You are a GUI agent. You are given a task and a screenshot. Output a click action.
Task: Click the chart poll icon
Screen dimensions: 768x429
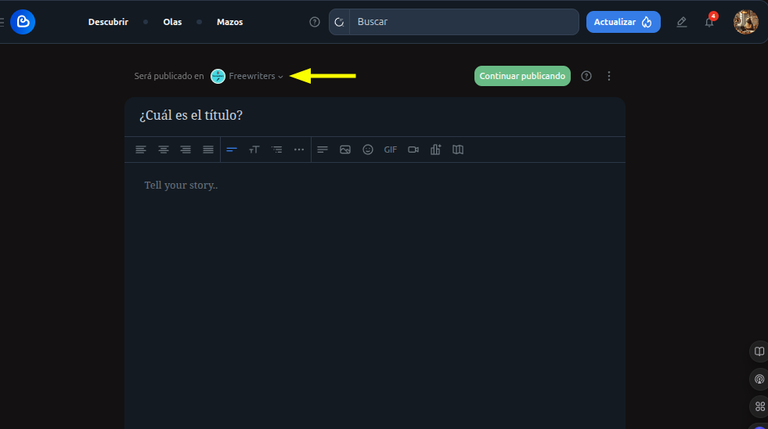pyautogui.click(x=435, y=149)
